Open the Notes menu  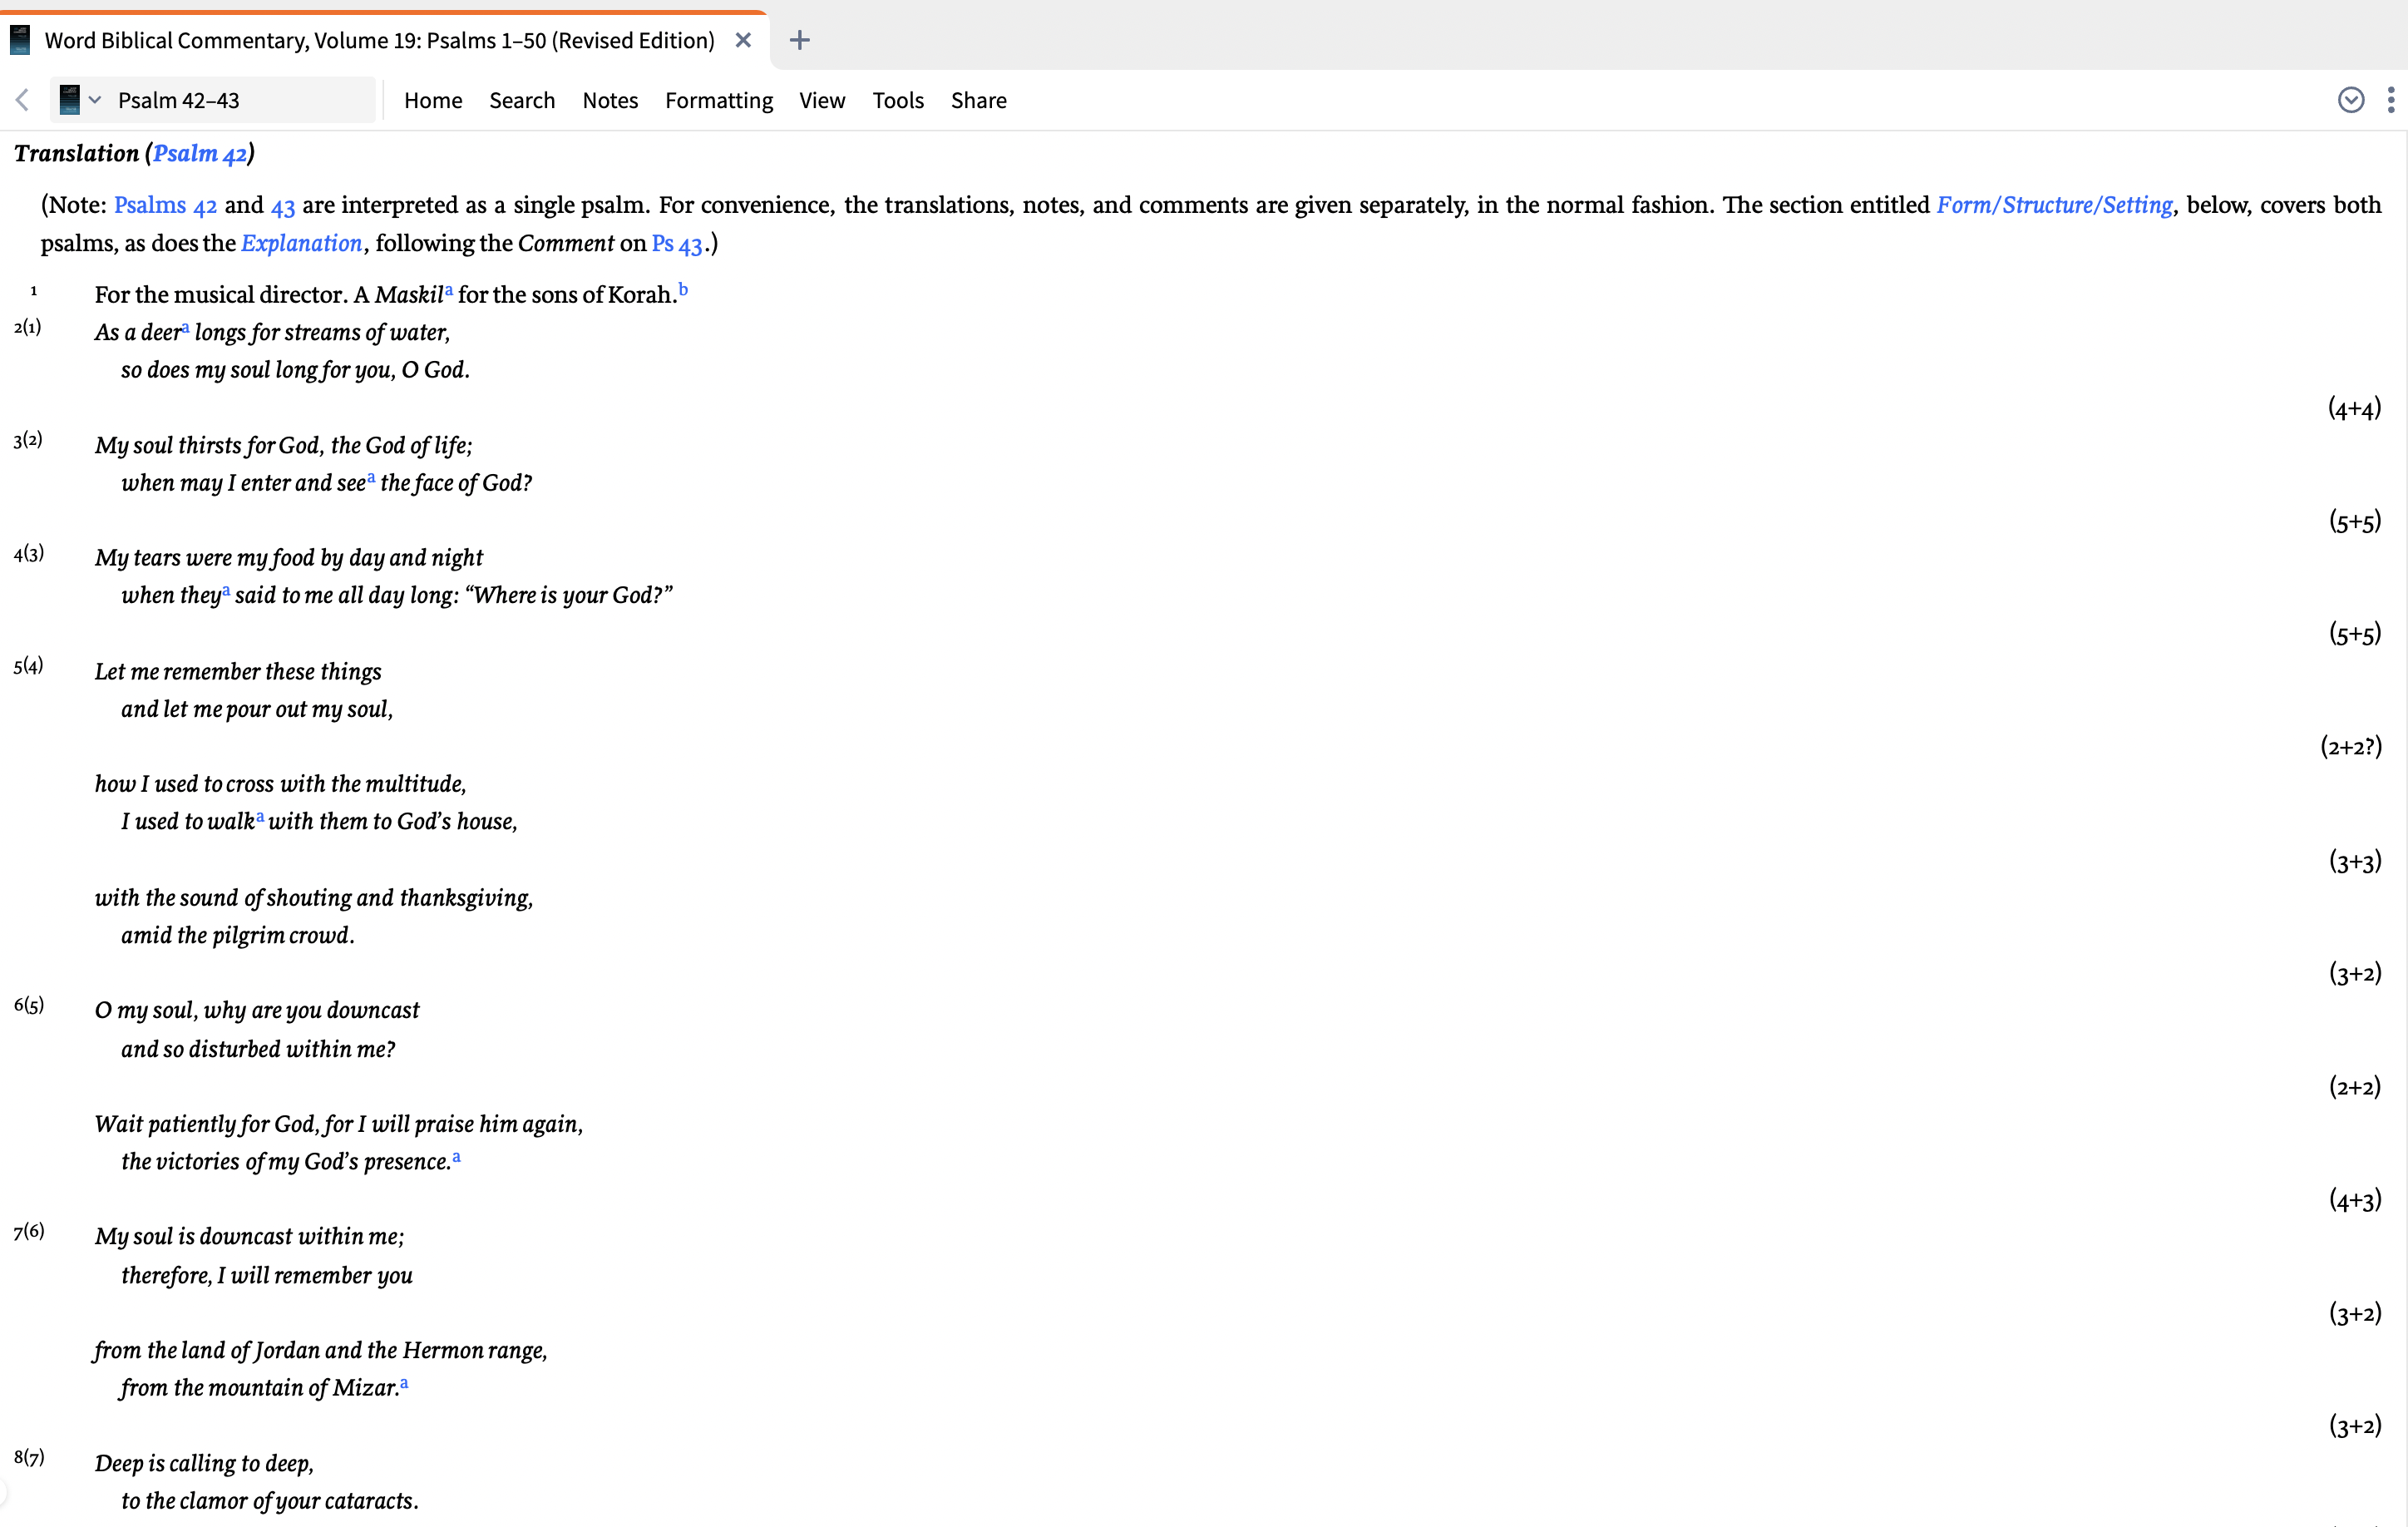pyautogui.click(x=610, y=100)
